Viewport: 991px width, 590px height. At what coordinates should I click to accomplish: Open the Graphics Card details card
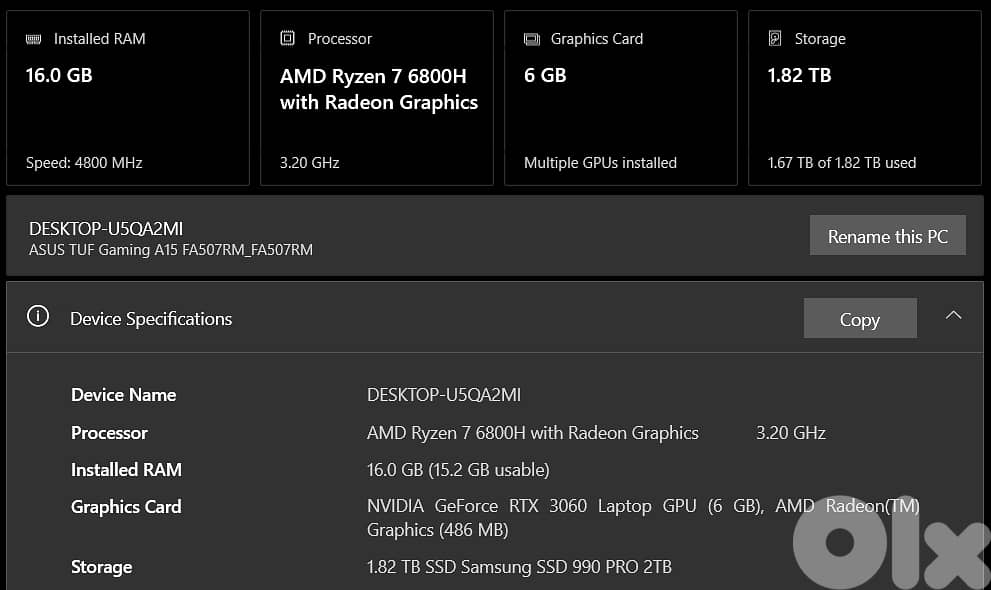click(x=620, y=97)
